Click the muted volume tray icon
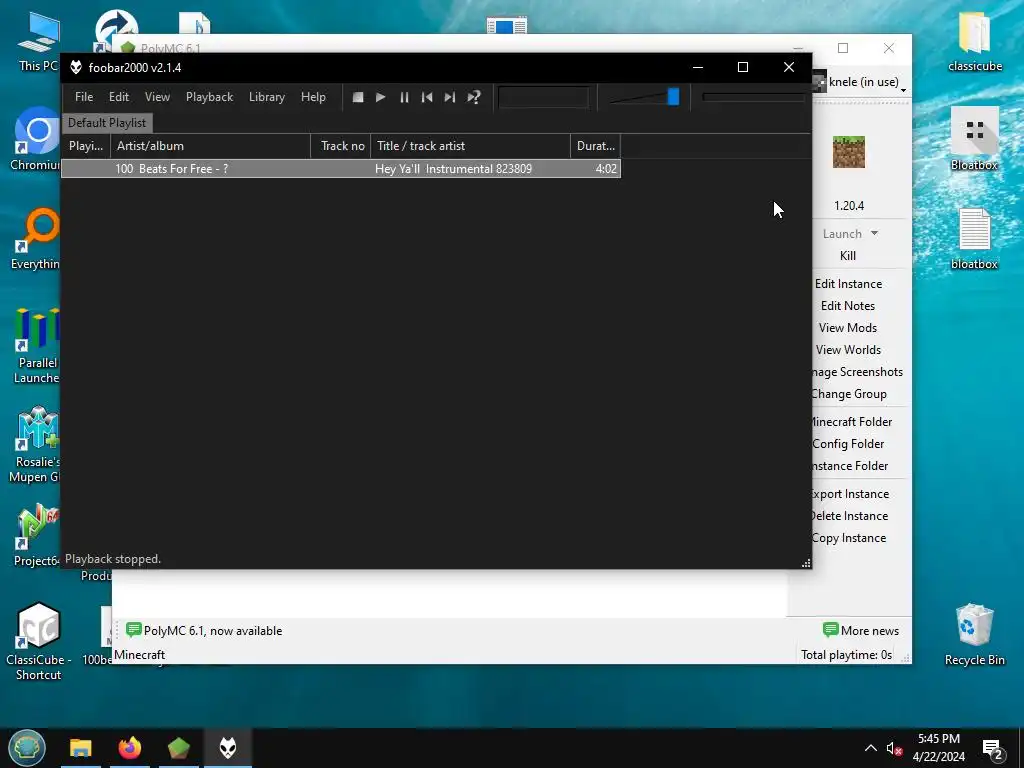This screenshot has height=768, width=1024. tap(894, 748)
